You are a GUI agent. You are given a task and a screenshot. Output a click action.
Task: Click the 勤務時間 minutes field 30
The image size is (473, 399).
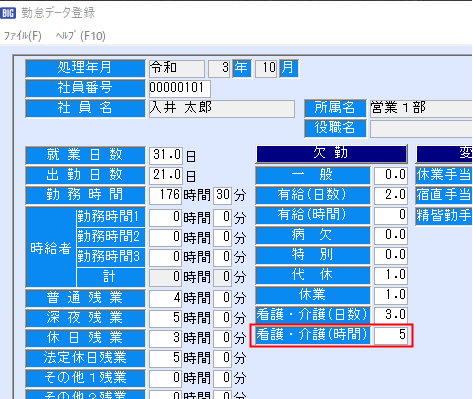click(x=223, y=195)
